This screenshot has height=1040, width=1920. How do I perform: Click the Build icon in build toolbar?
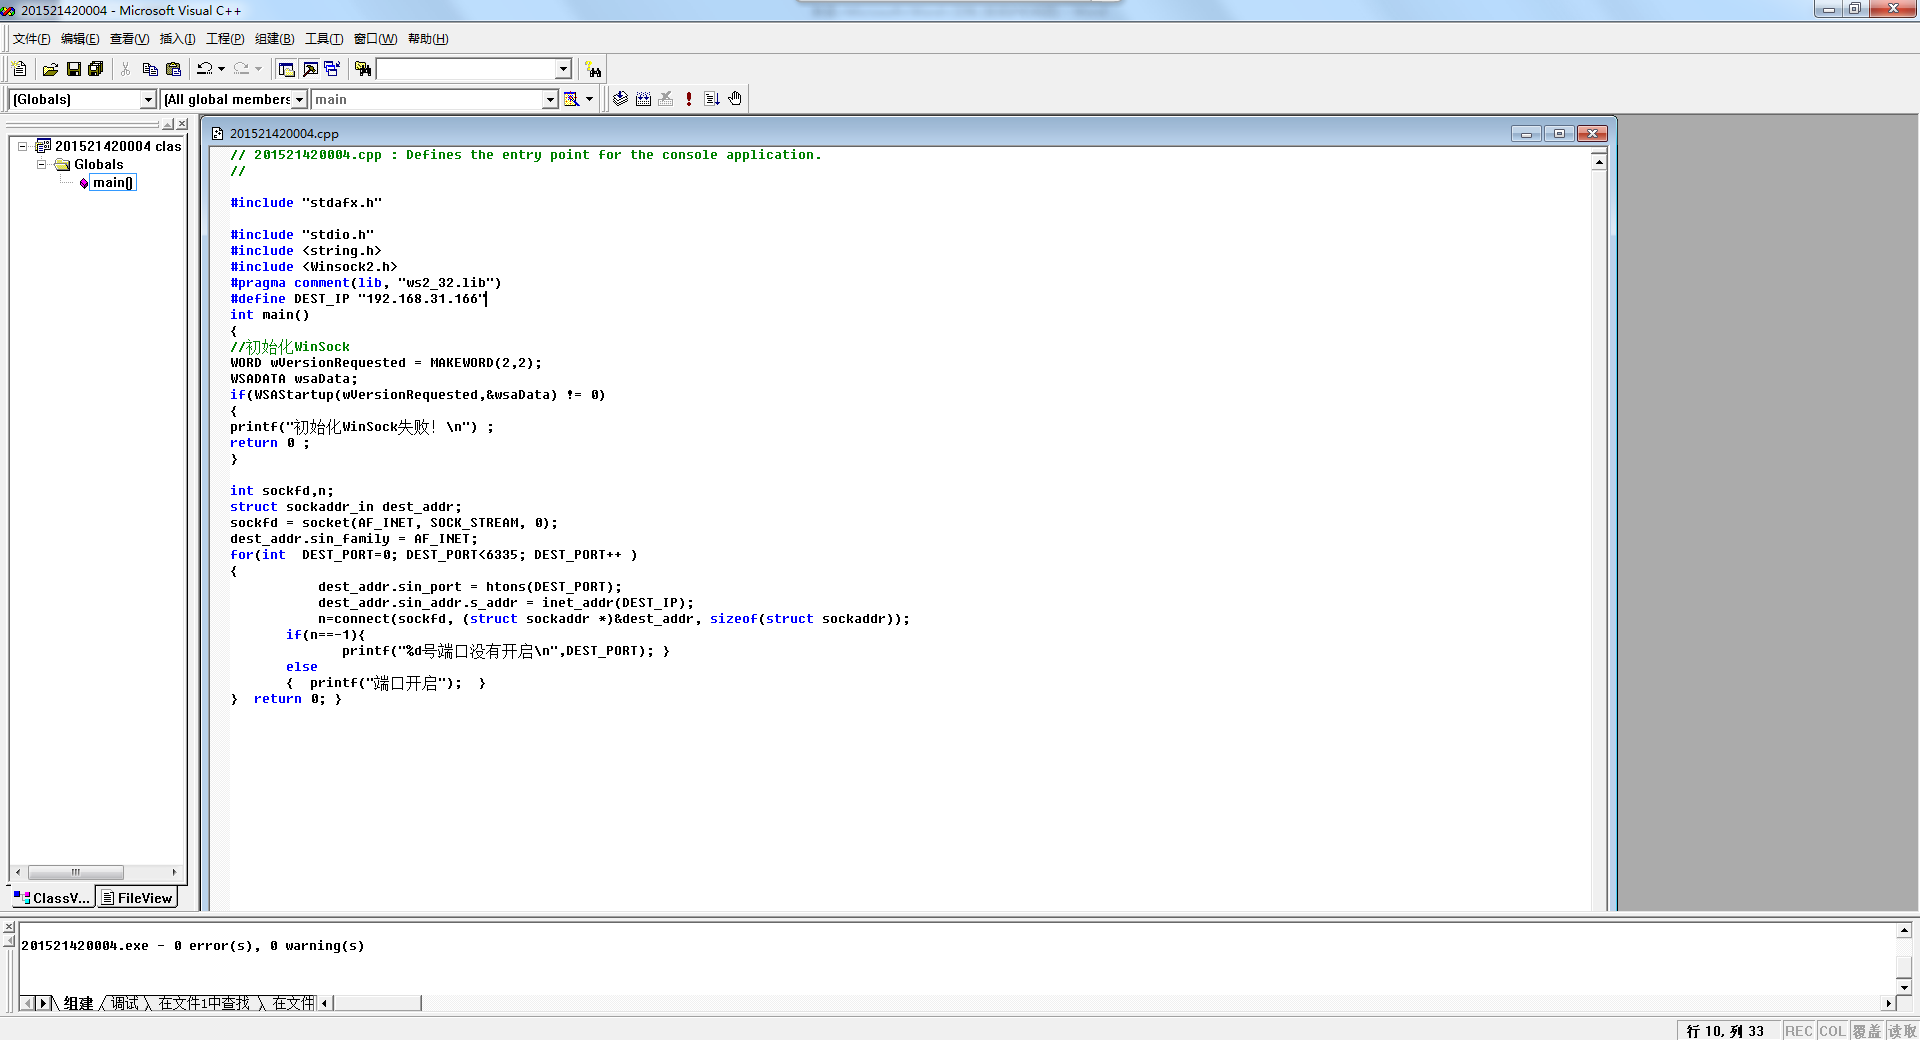[643, 99]
